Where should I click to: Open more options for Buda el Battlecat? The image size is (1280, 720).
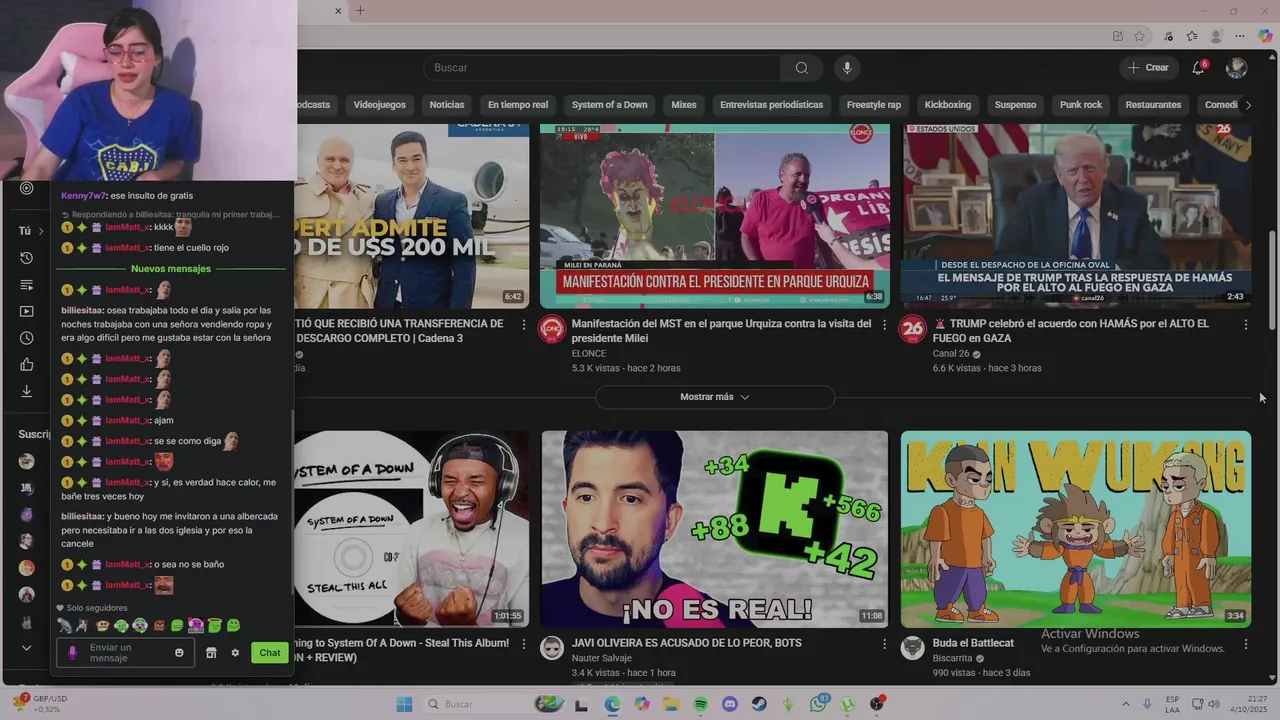1245,644
